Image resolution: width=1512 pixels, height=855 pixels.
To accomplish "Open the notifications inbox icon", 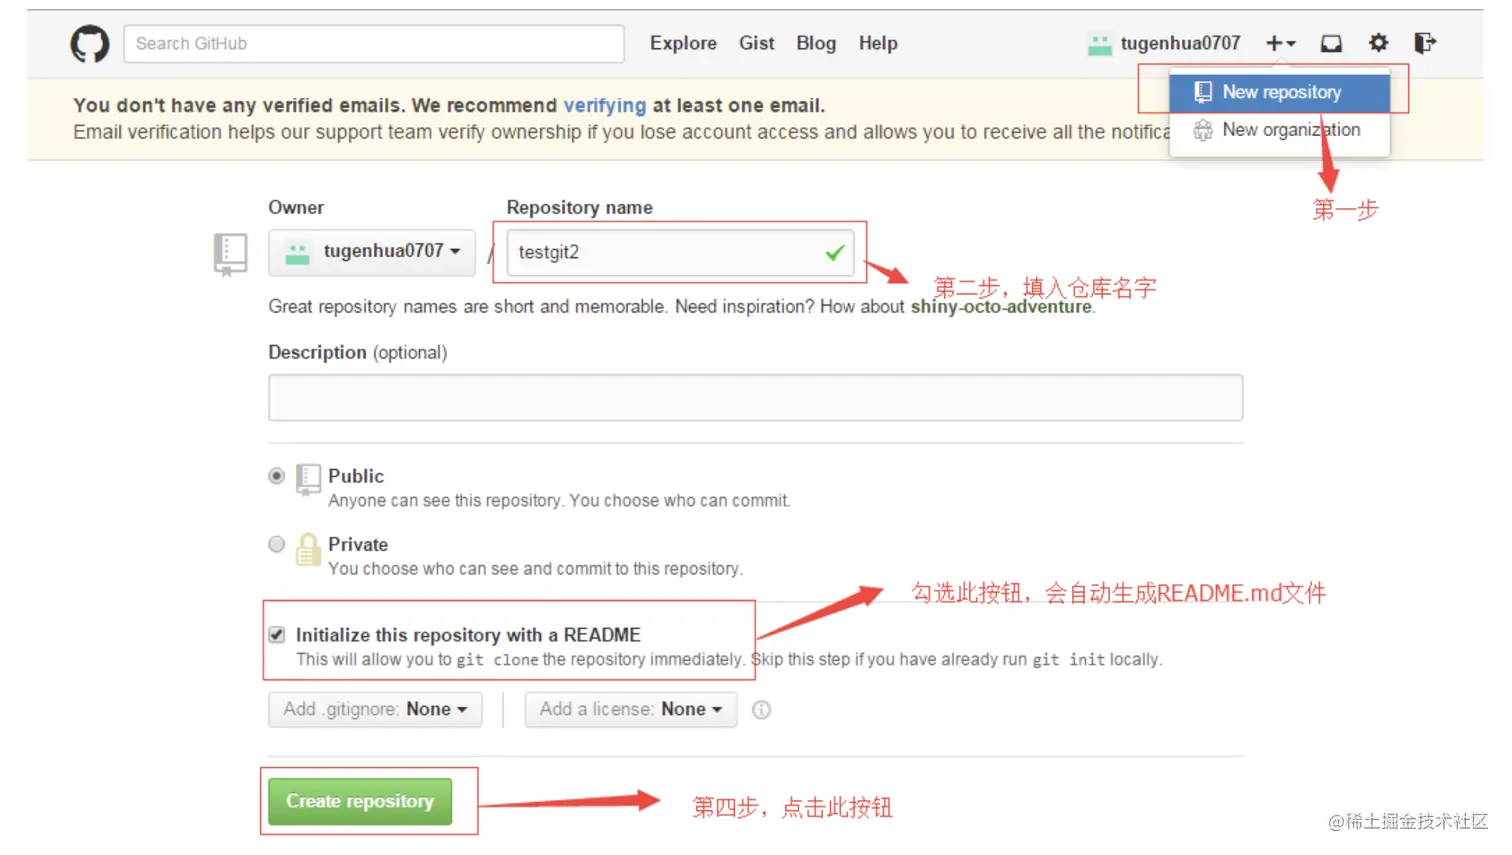I will [1331, 43].
